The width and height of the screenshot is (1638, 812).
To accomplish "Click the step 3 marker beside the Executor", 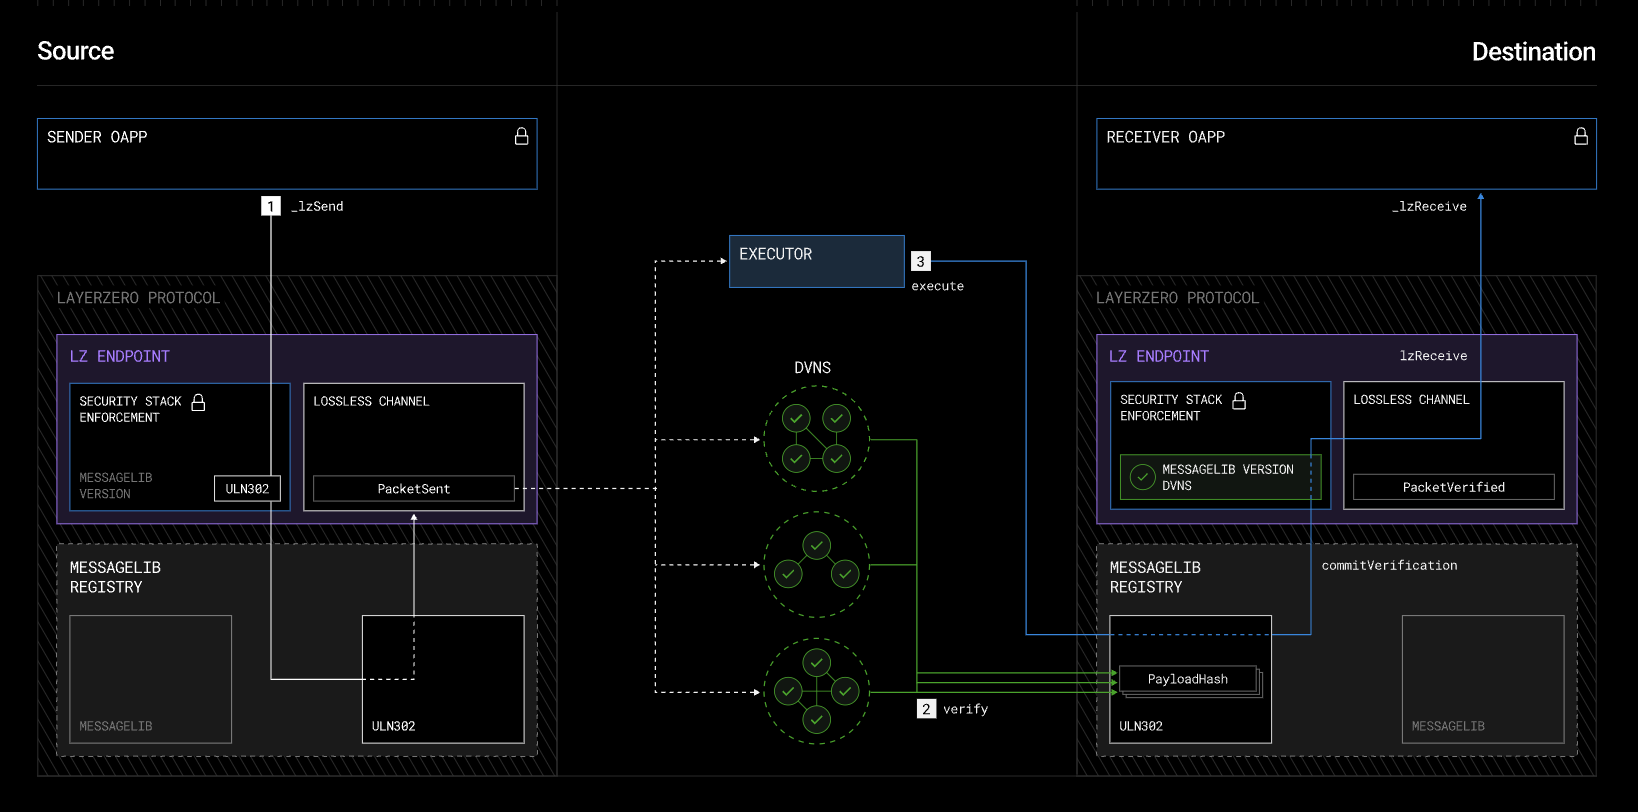I will coord(921,261).
